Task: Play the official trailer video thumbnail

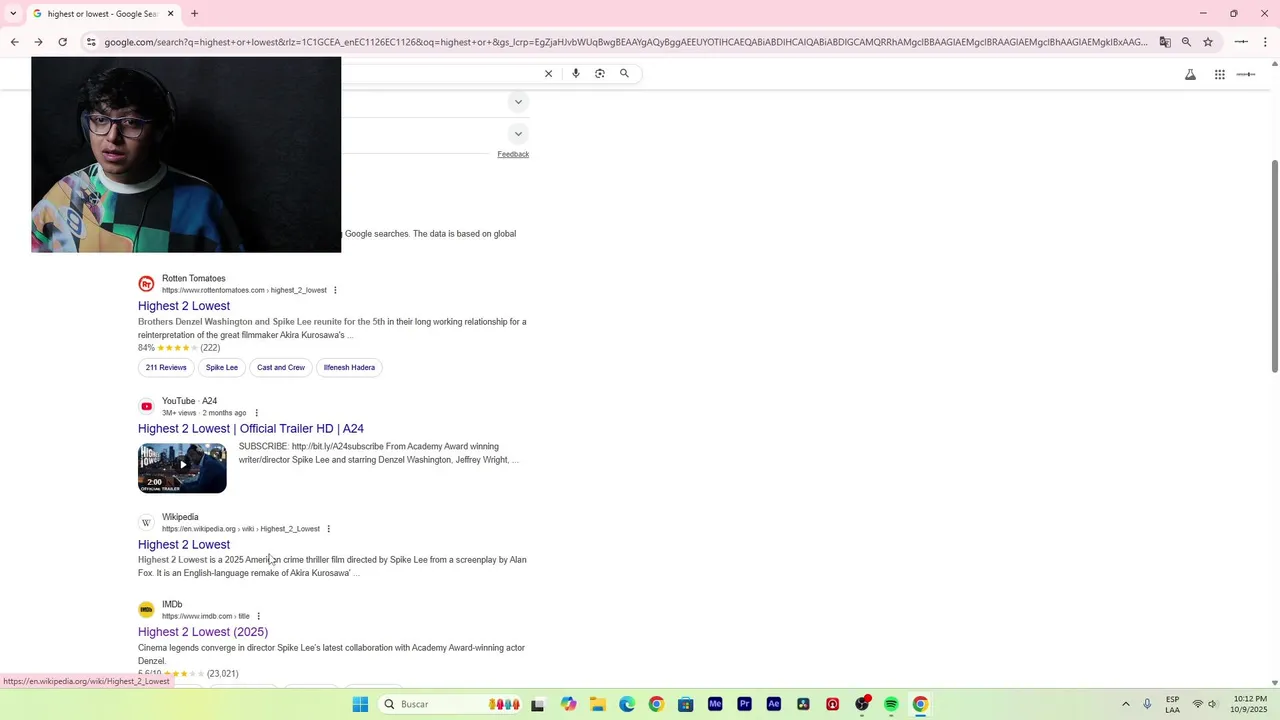Action: point(182,468)
